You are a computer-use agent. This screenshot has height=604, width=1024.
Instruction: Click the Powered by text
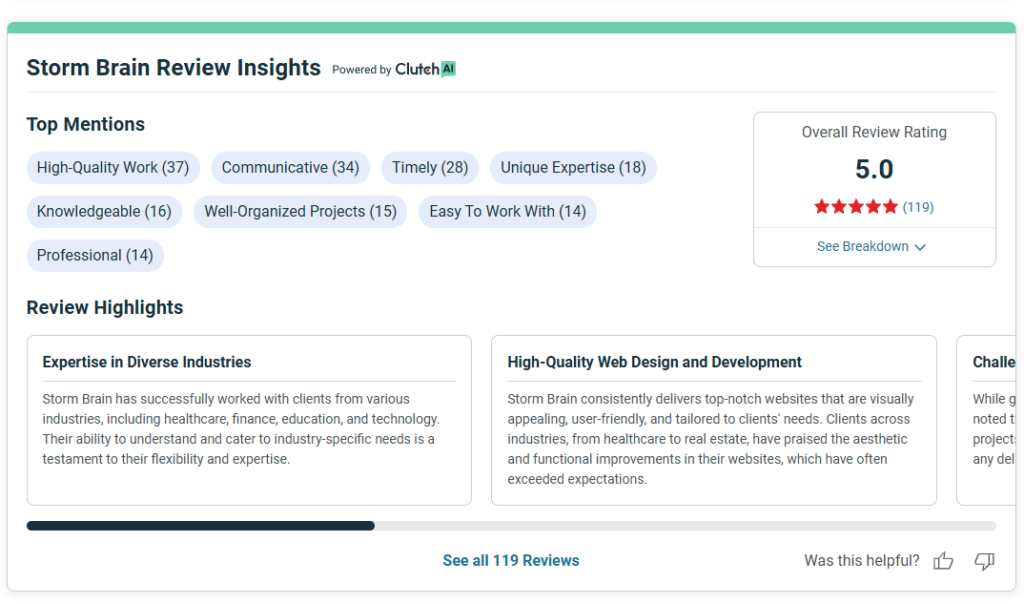(361, 70)
